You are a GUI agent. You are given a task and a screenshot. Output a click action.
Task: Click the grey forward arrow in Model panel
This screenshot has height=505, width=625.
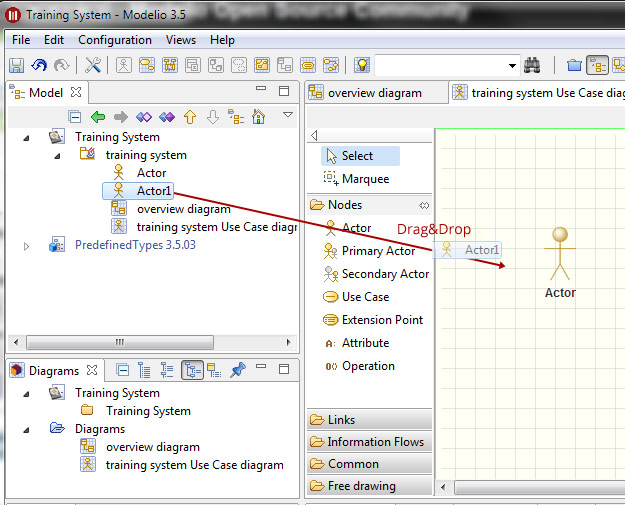pos(121,117)
